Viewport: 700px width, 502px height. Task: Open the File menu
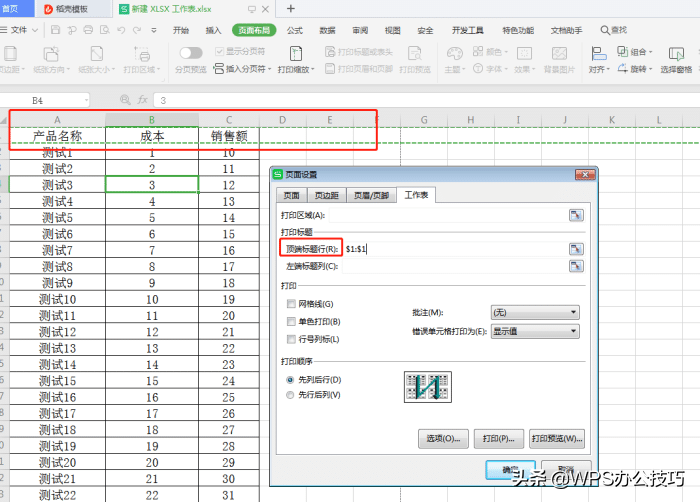click(x=19, y=30)
